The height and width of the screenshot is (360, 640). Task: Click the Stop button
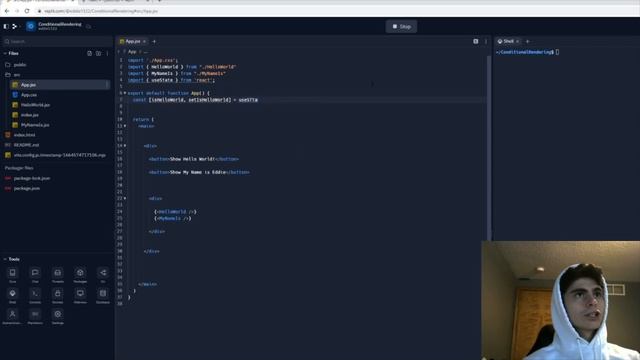[x=401, y=27]
